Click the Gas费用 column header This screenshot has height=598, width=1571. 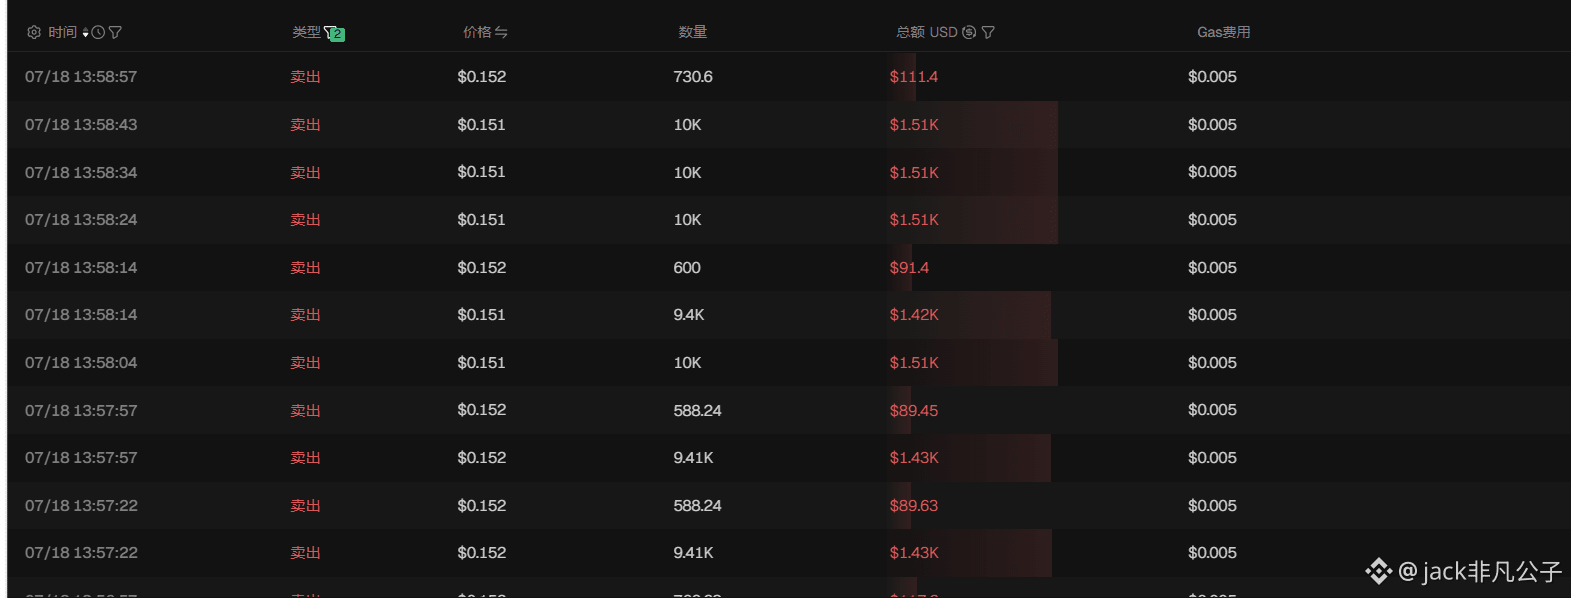(x=1224, y=32)
